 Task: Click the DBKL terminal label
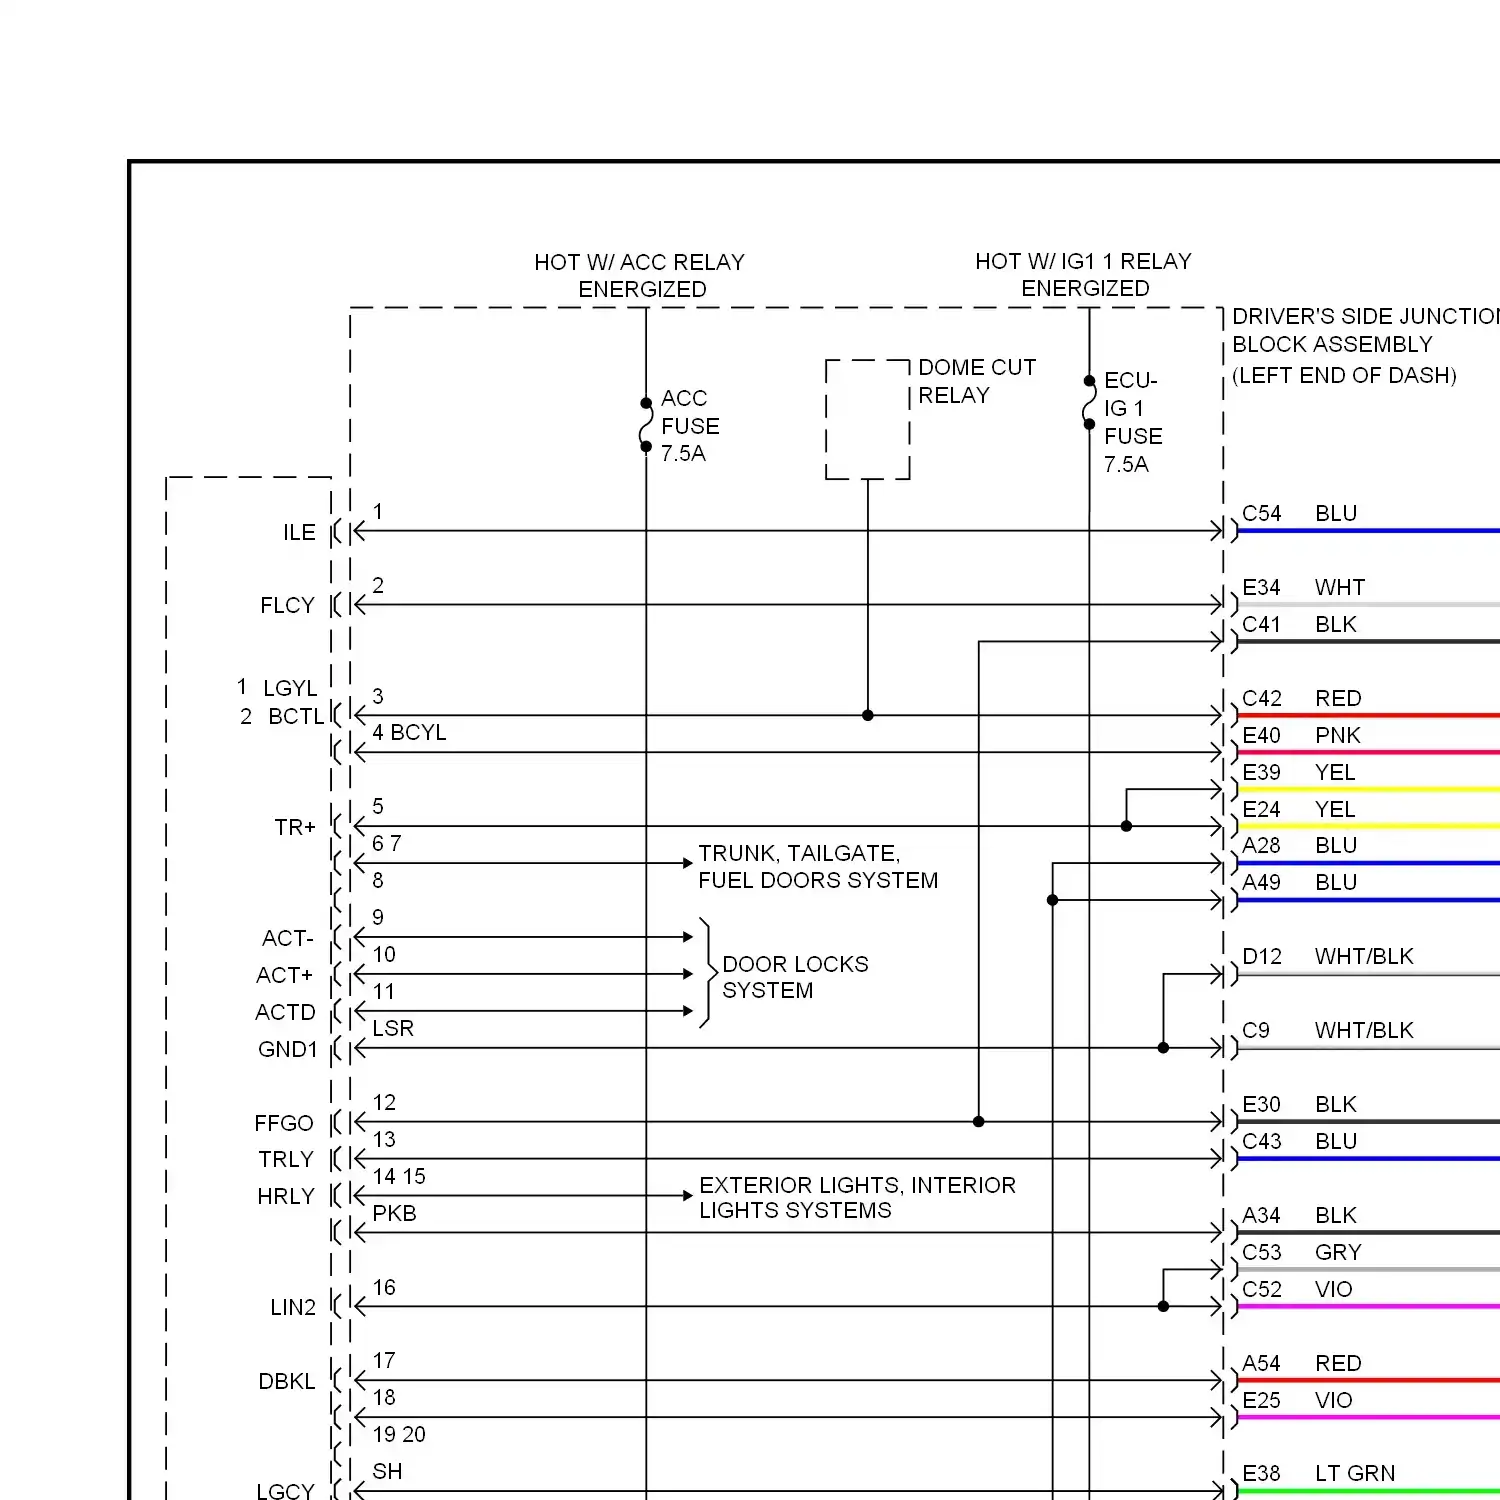(287, 1381)
